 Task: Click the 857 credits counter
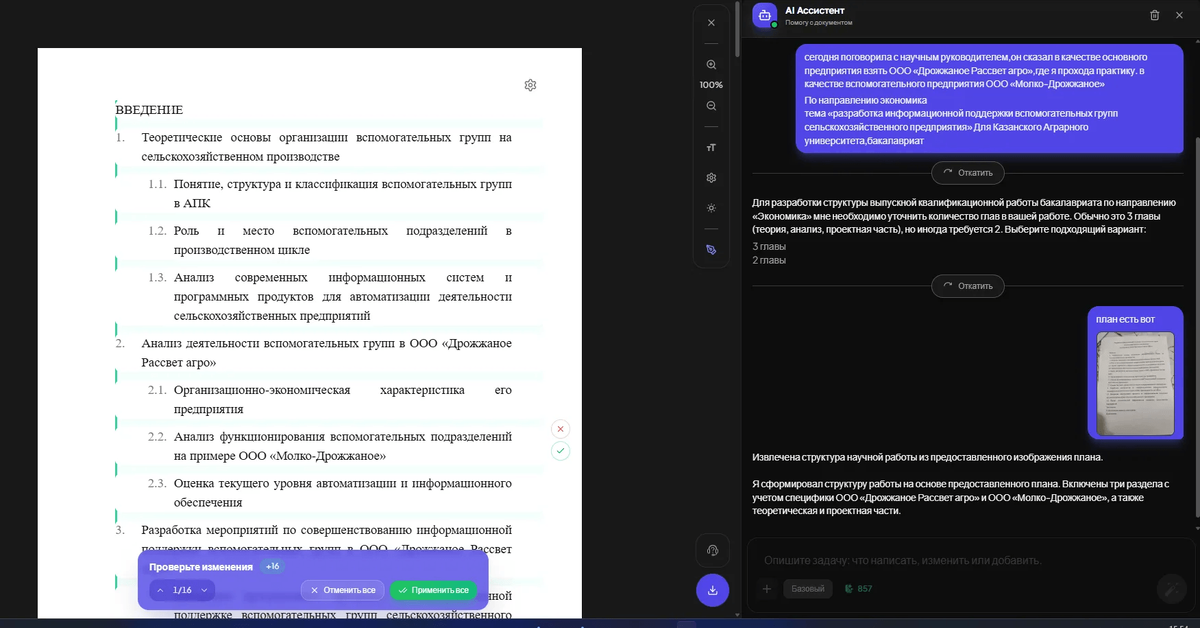point(858,589)
